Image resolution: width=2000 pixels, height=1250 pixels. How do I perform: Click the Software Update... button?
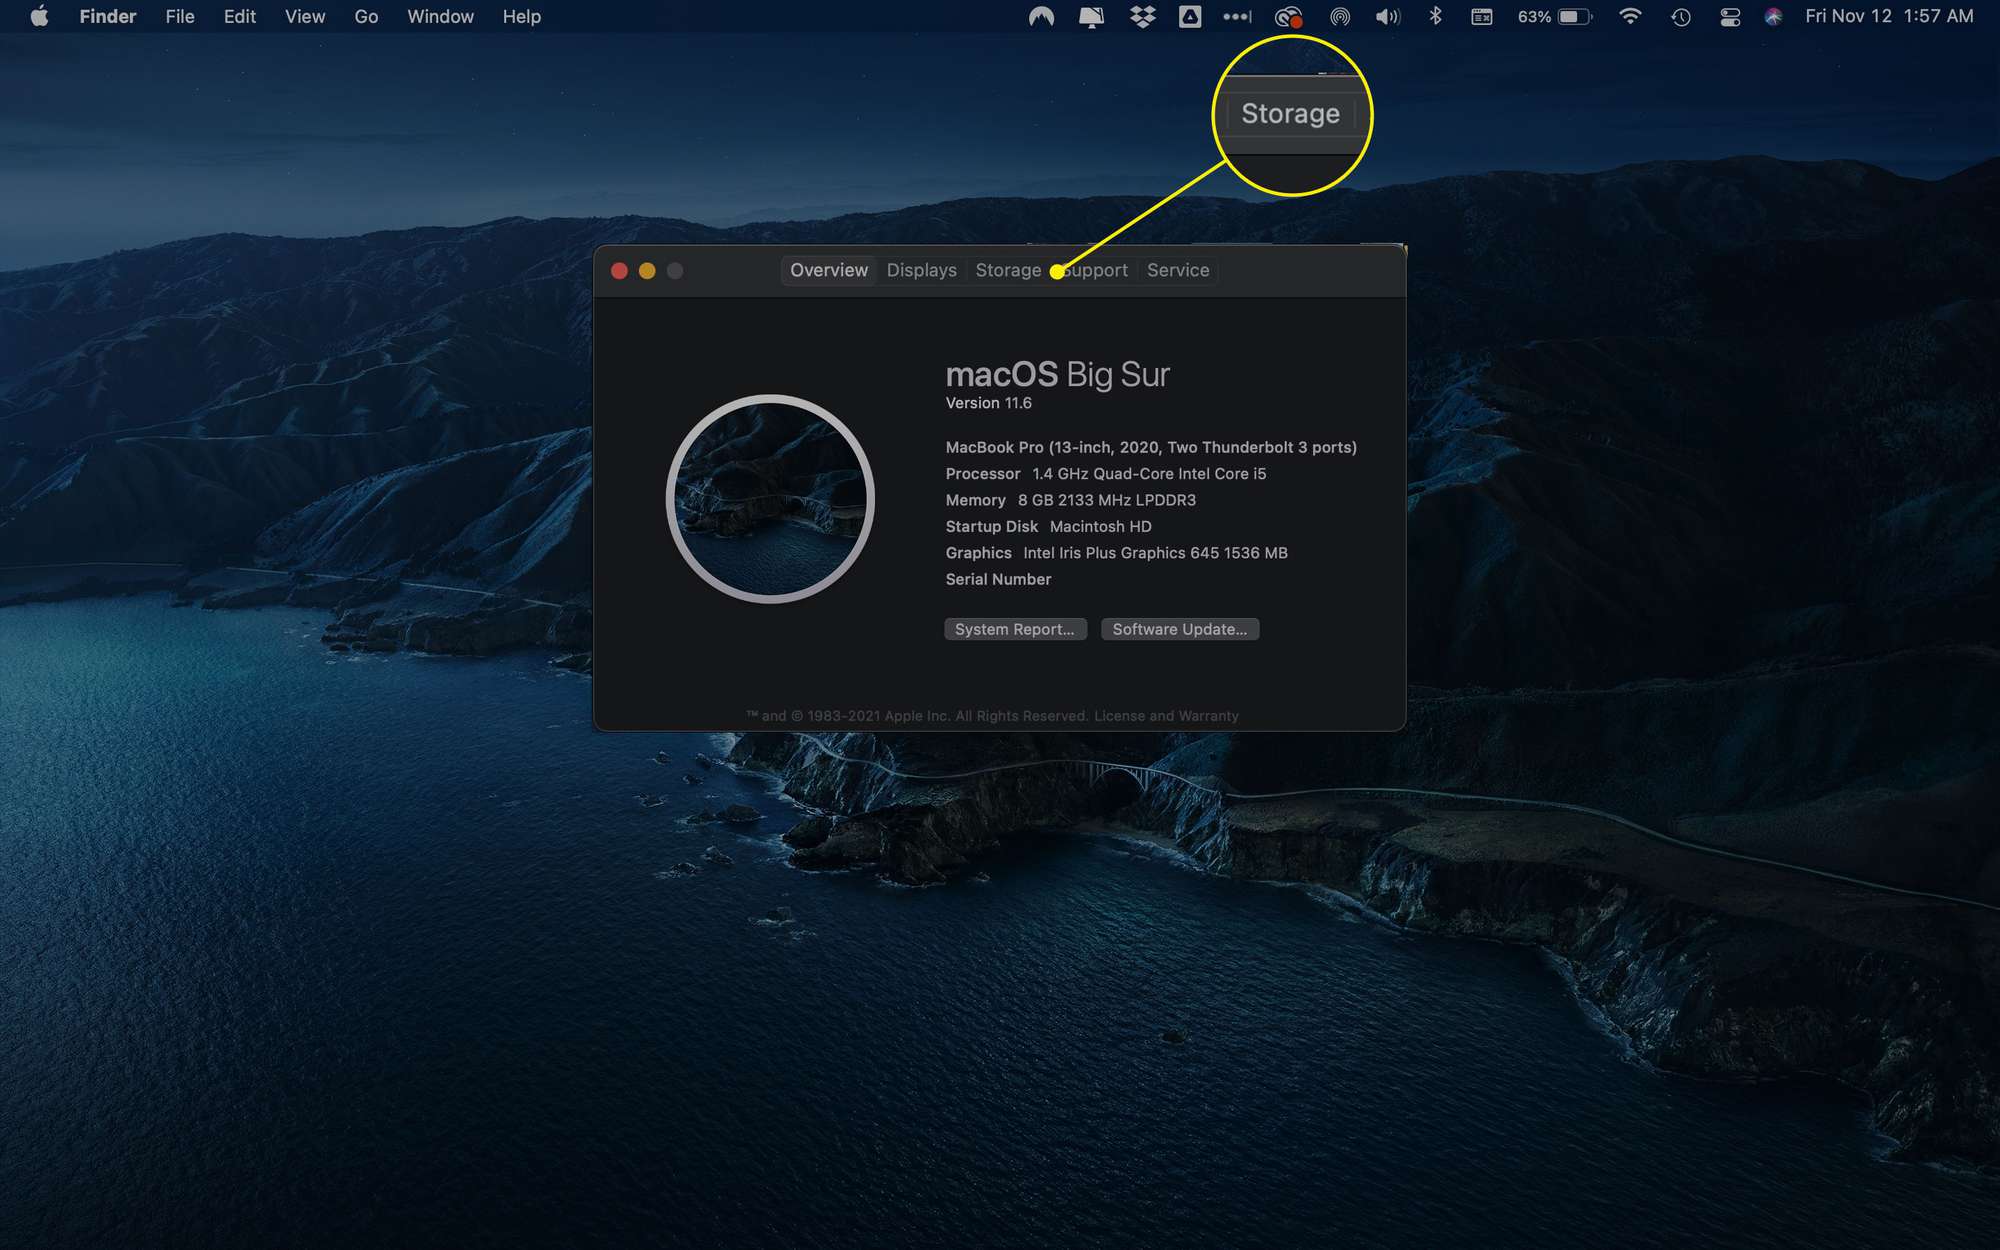click(x=1180, y=629)
